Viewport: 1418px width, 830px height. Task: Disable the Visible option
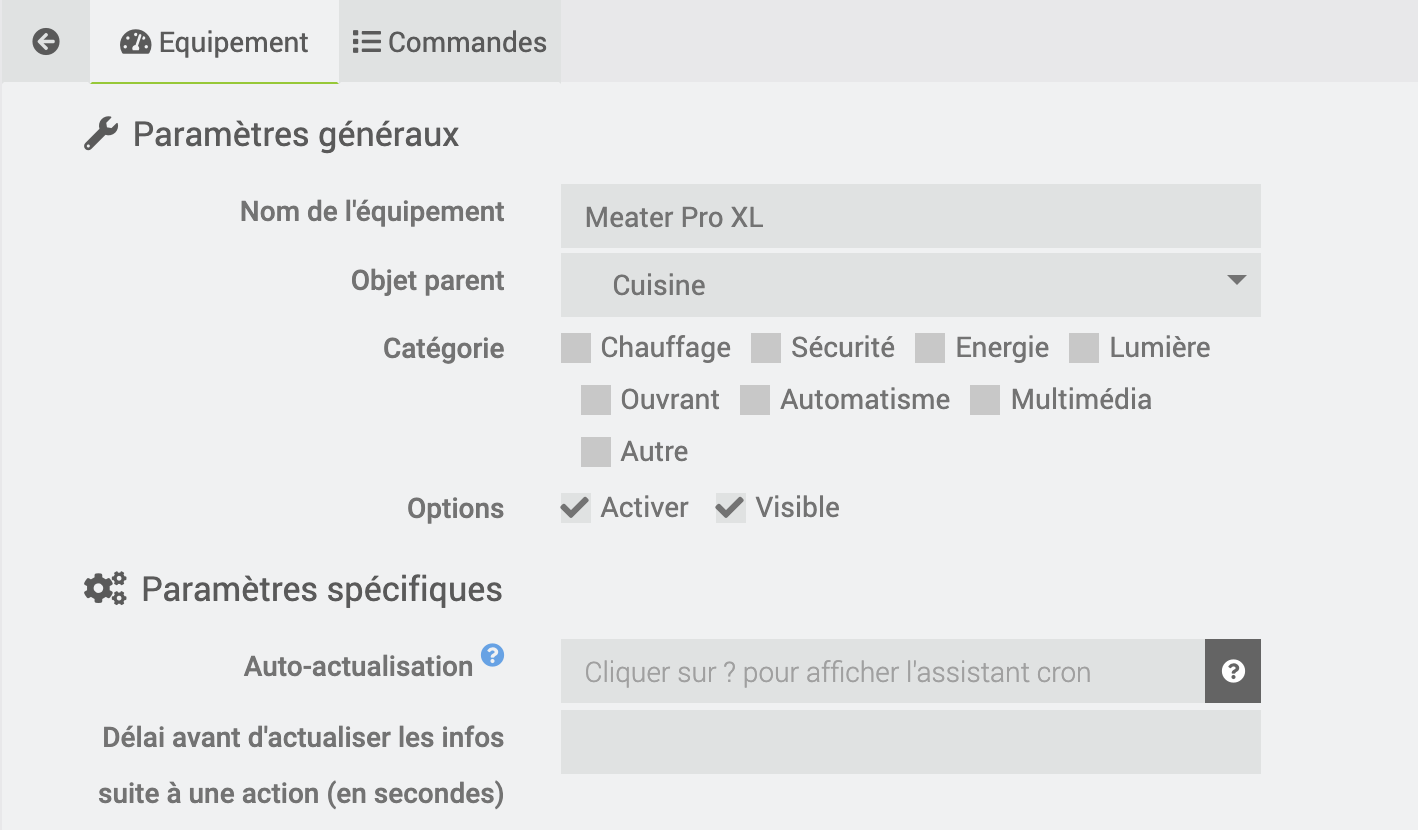click(x=729, y=507)
